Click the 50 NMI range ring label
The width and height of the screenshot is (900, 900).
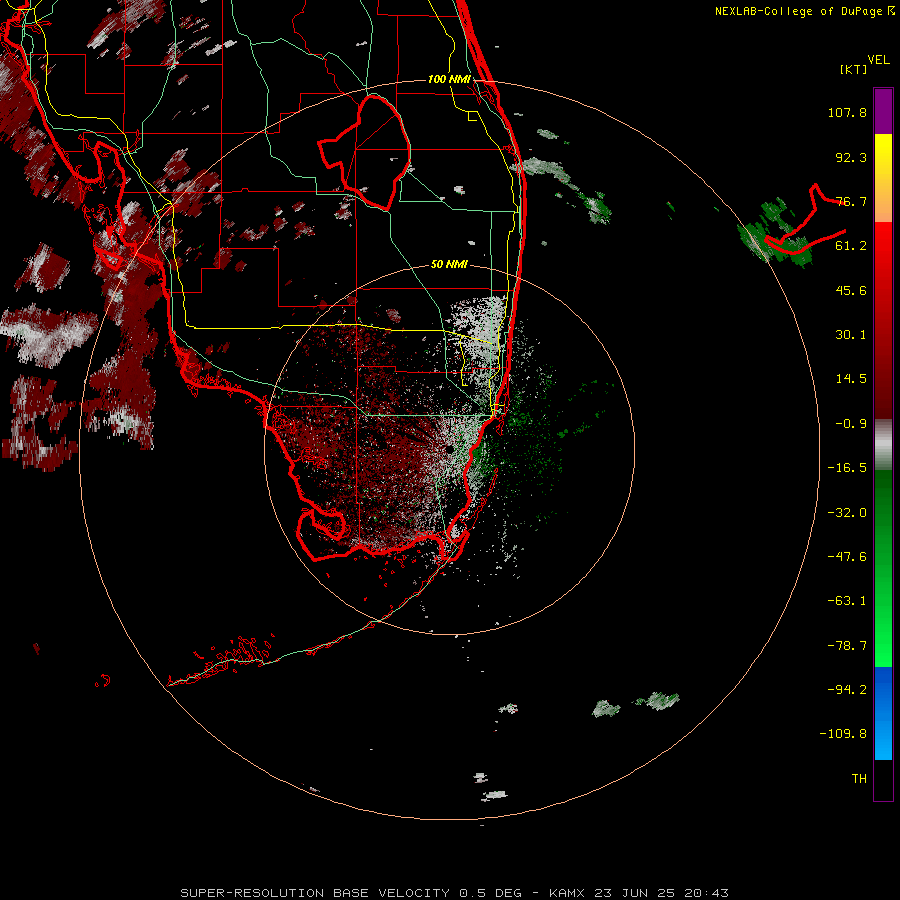(x=449, y=265)
